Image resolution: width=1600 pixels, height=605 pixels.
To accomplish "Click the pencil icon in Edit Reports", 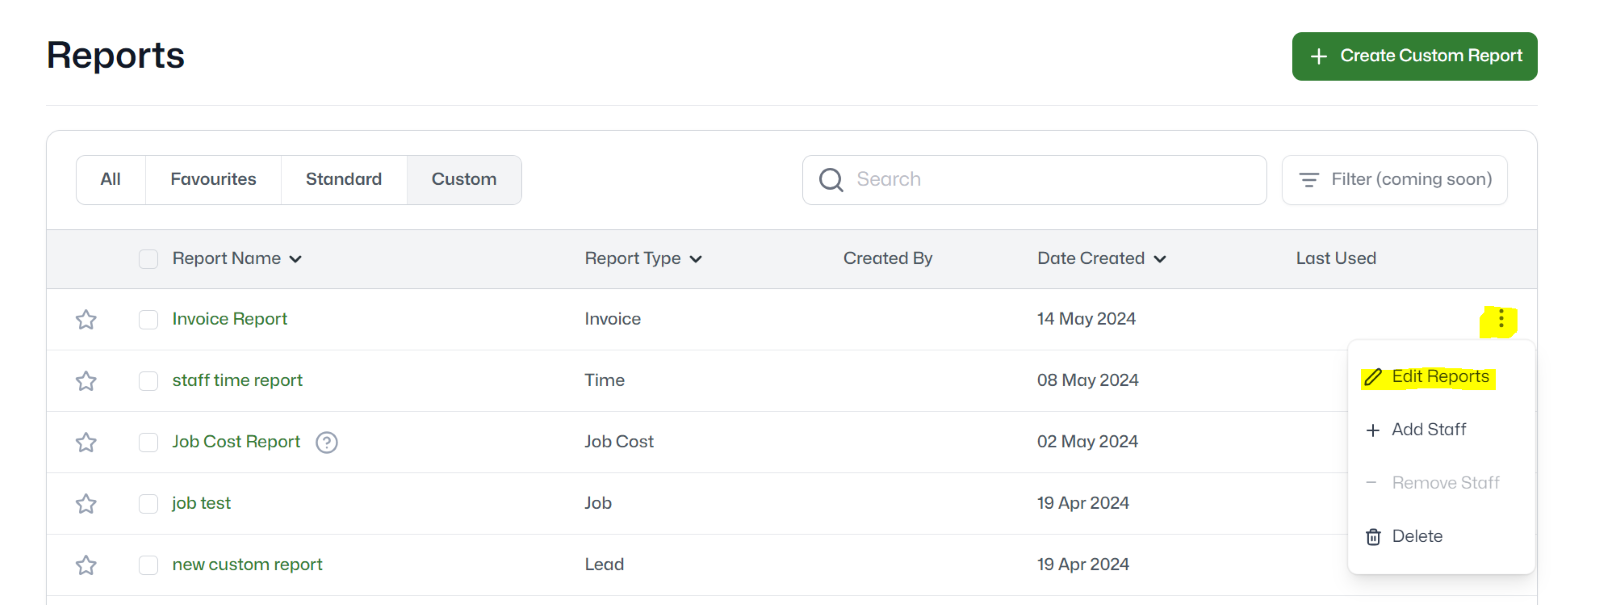I will [x=1373, y=377].
